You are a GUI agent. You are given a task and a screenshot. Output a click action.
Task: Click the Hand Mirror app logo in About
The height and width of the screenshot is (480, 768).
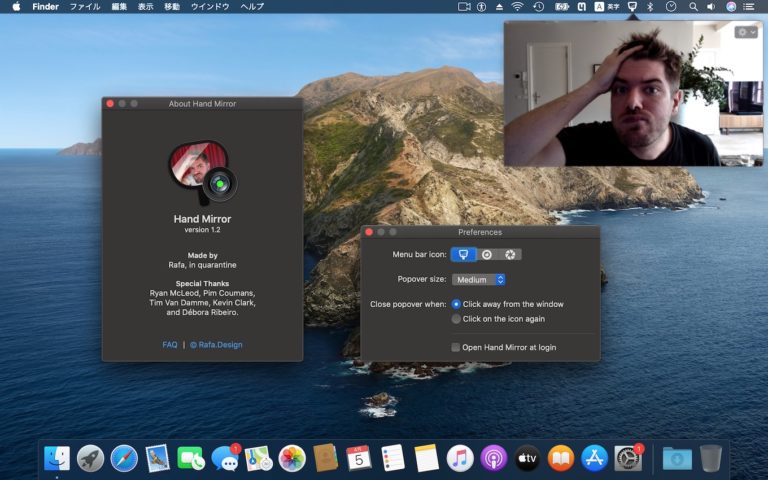click(203, 172)
